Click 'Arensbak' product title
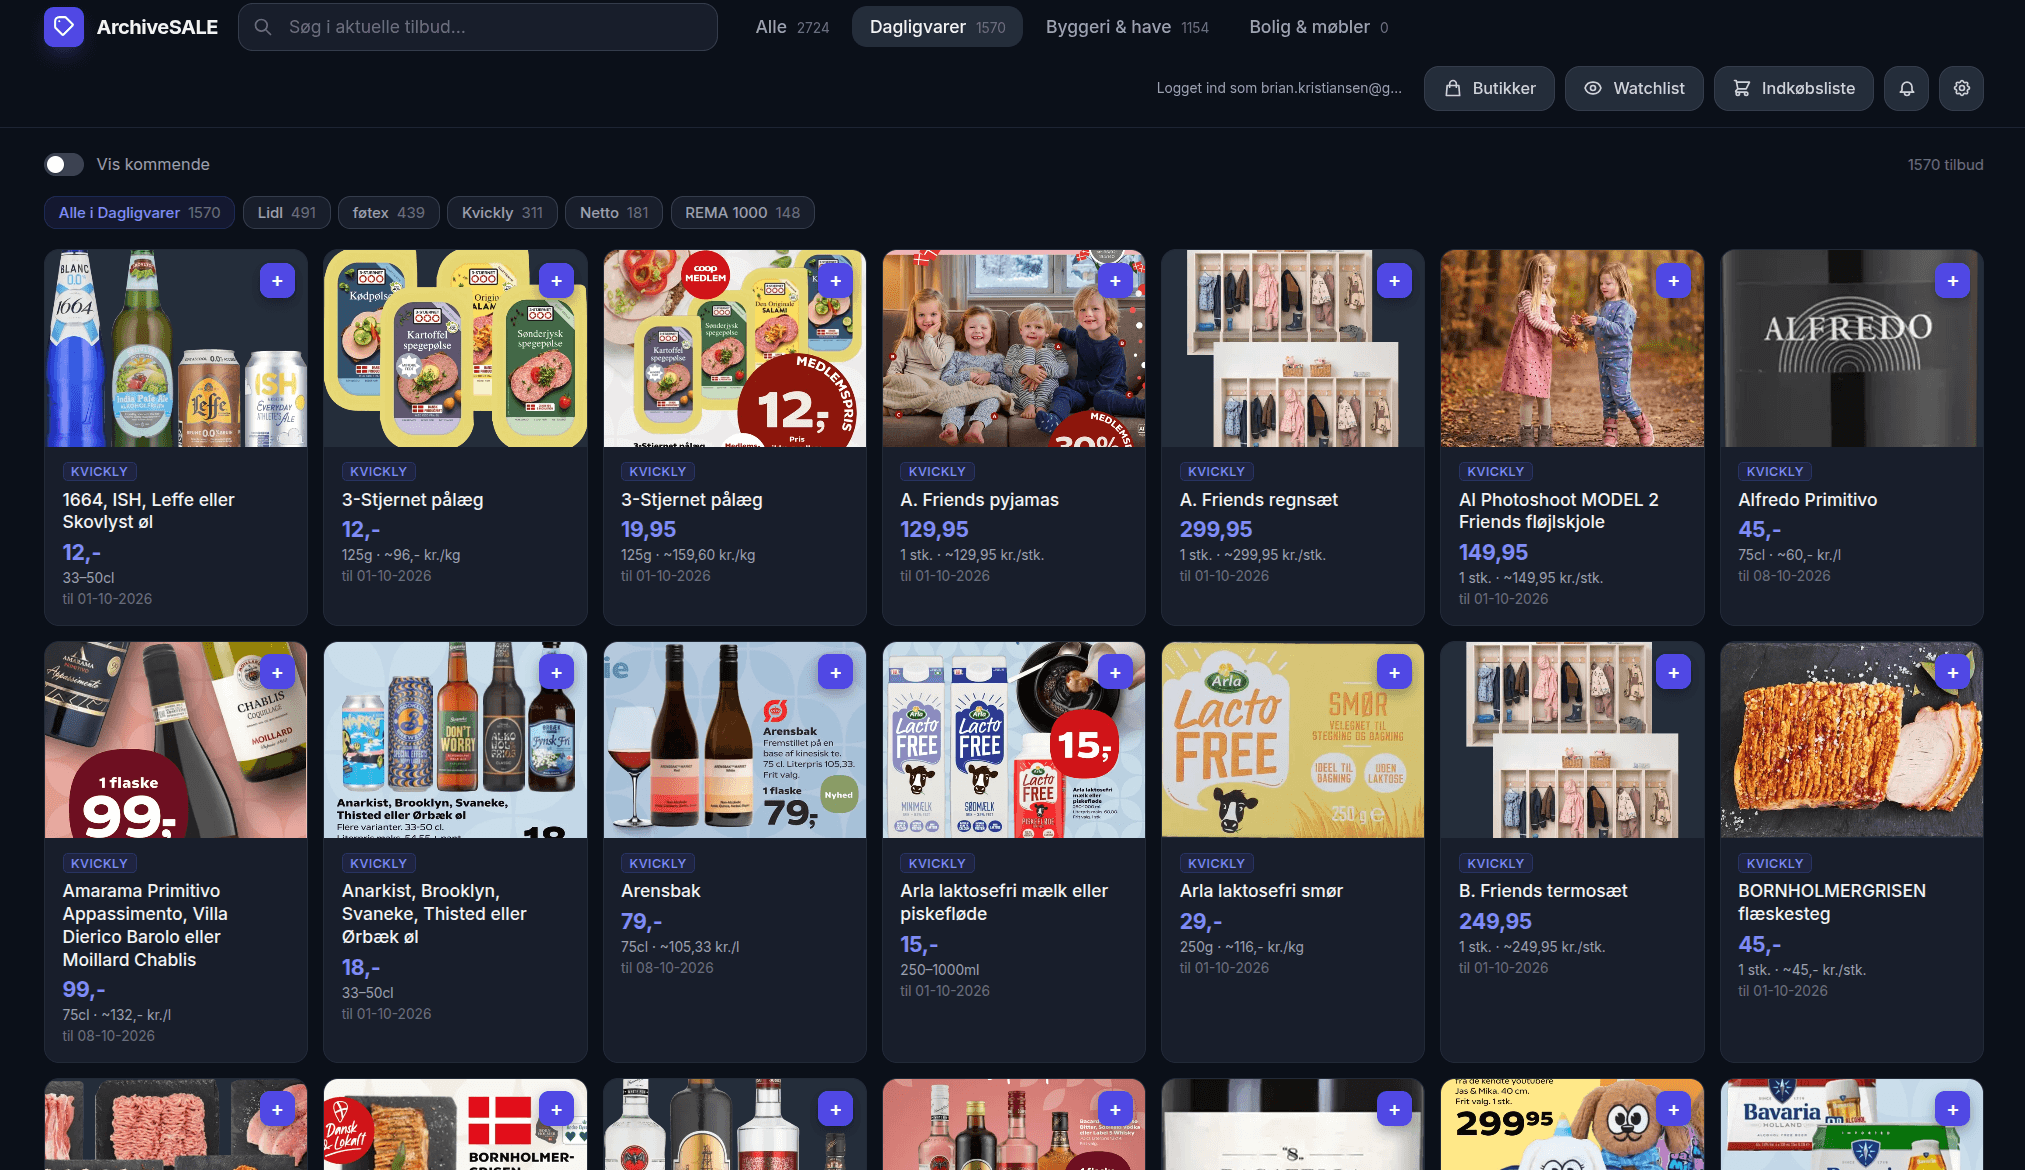 tap(660, 891)
